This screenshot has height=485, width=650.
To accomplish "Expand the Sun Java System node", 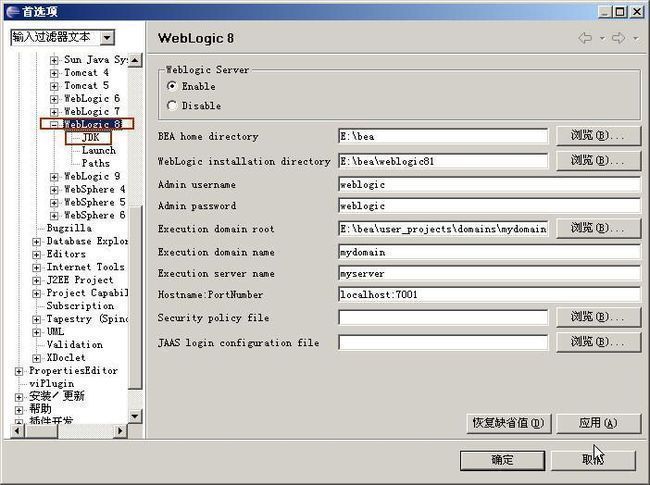I will click(x=54, y=61).
